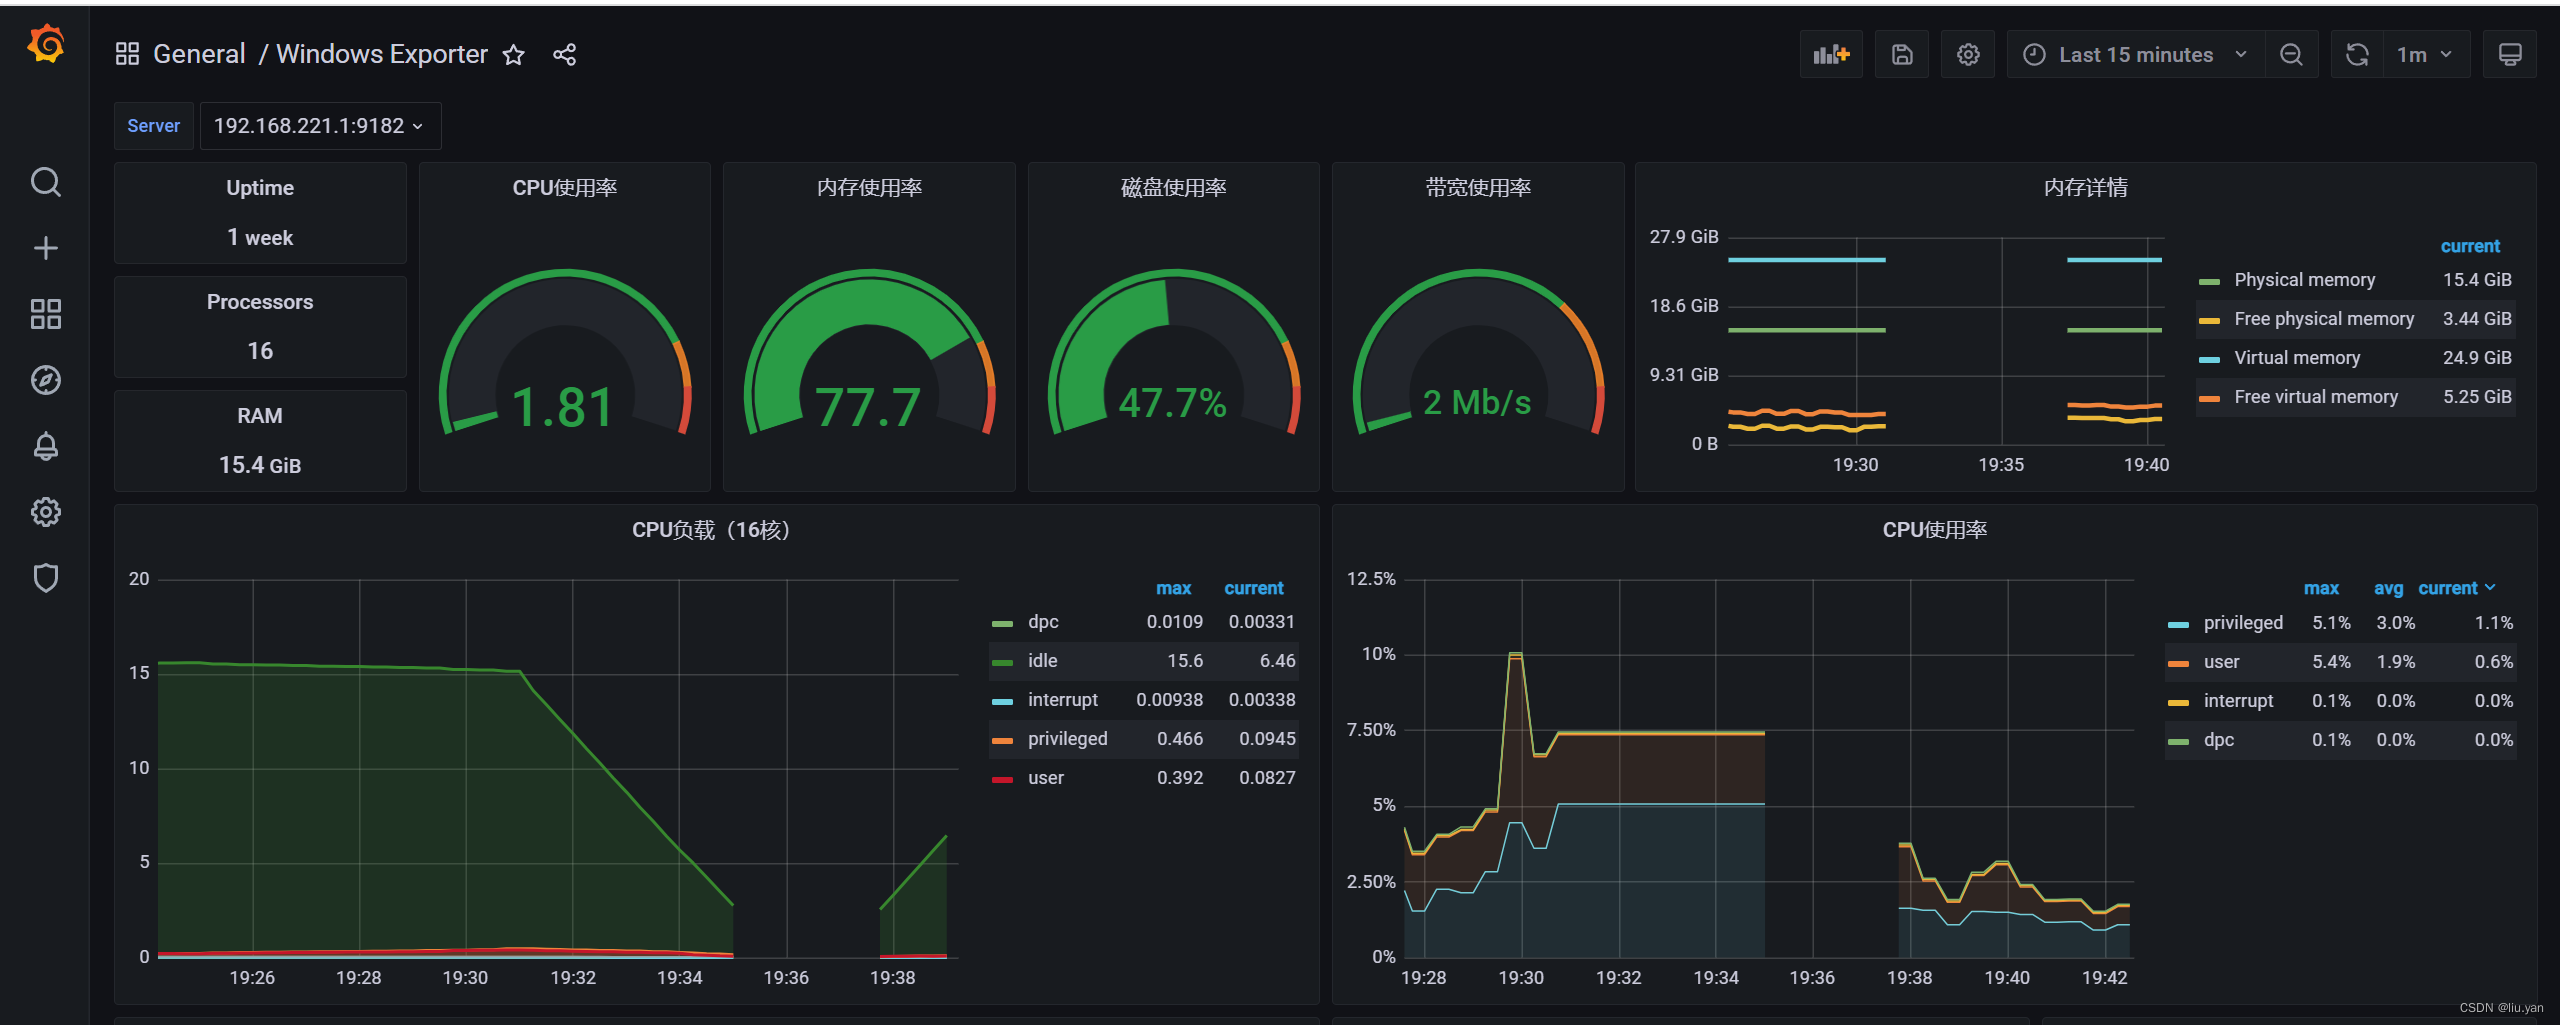Open the Server 192.168.221.1:9182 dropdown

[320, 126]
